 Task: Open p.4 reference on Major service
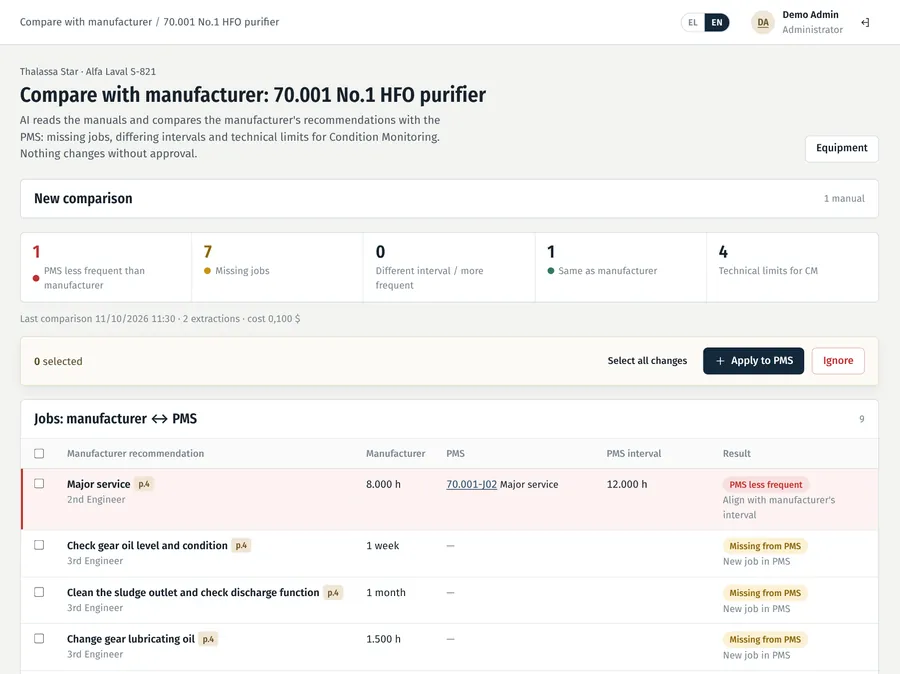click(143, 484)
